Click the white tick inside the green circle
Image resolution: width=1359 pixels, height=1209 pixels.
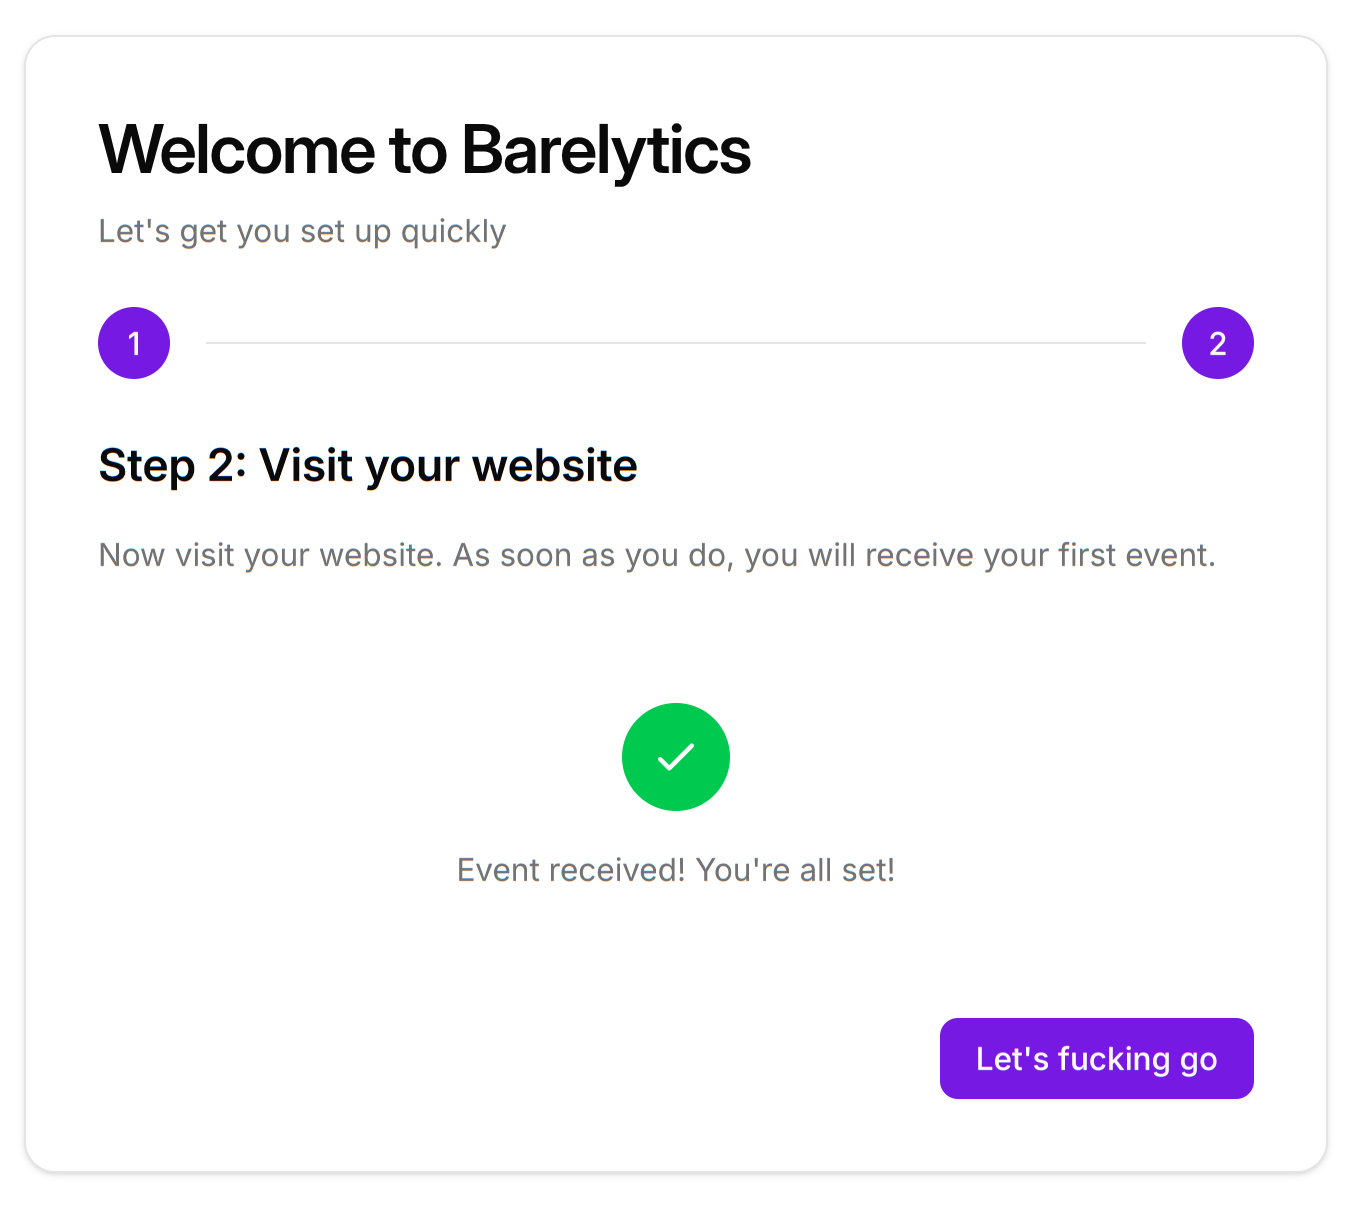coord(675,757)
